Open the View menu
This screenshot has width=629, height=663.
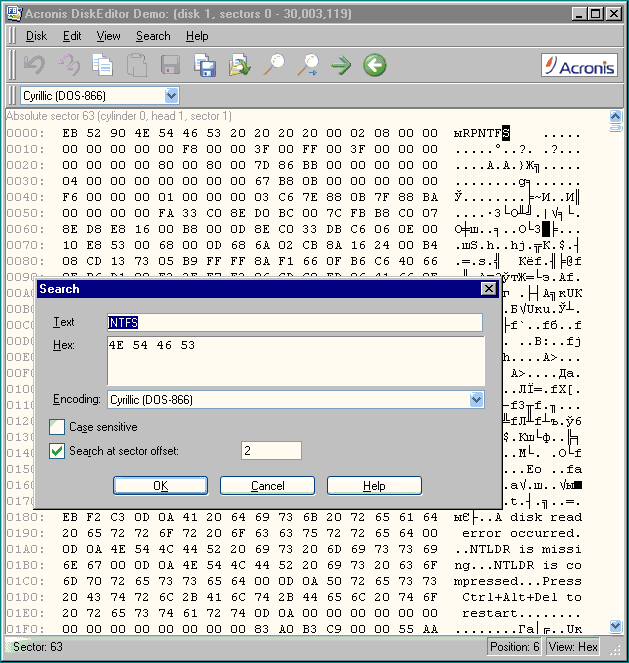(x=108, y=36)
